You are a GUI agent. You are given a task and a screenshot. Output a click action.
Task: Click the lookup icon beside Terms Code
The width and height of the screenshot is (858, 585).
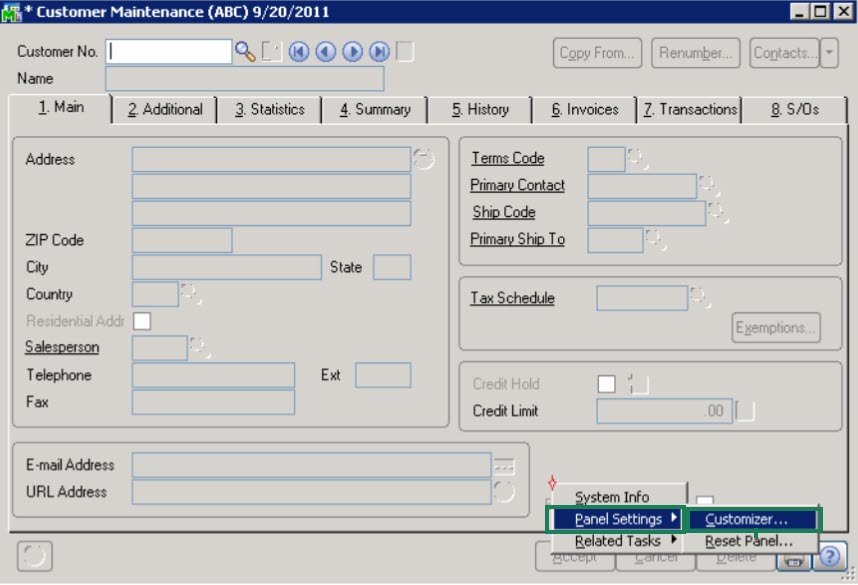point(638,159)
